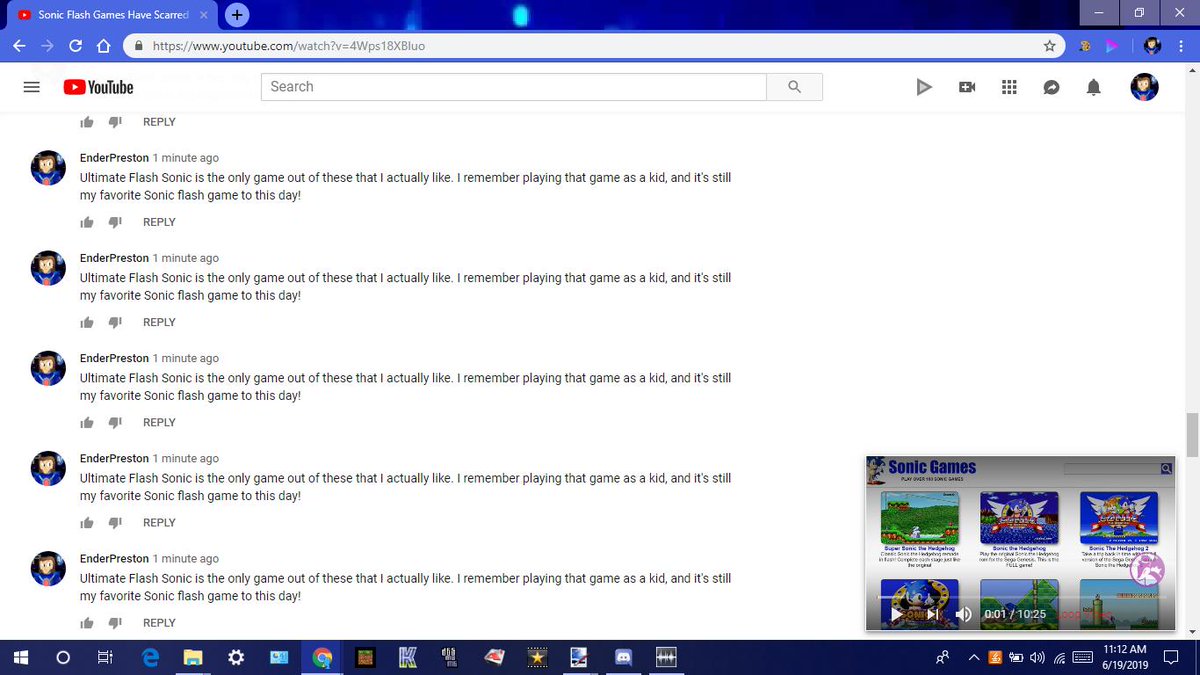Reload the page
1200x675 pixels.
(75, 46)
